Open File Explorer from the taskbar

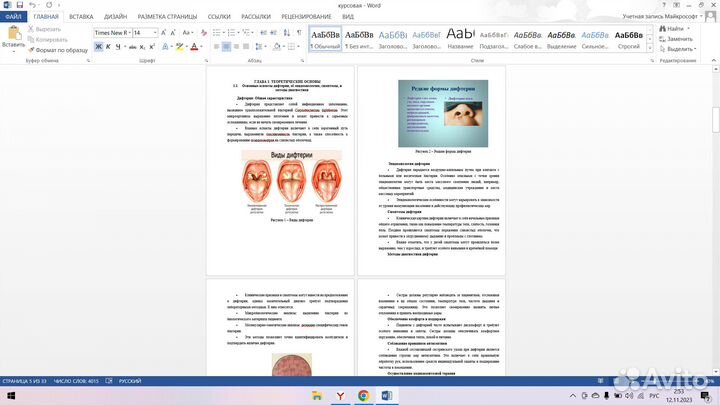[x=317, y=396]
